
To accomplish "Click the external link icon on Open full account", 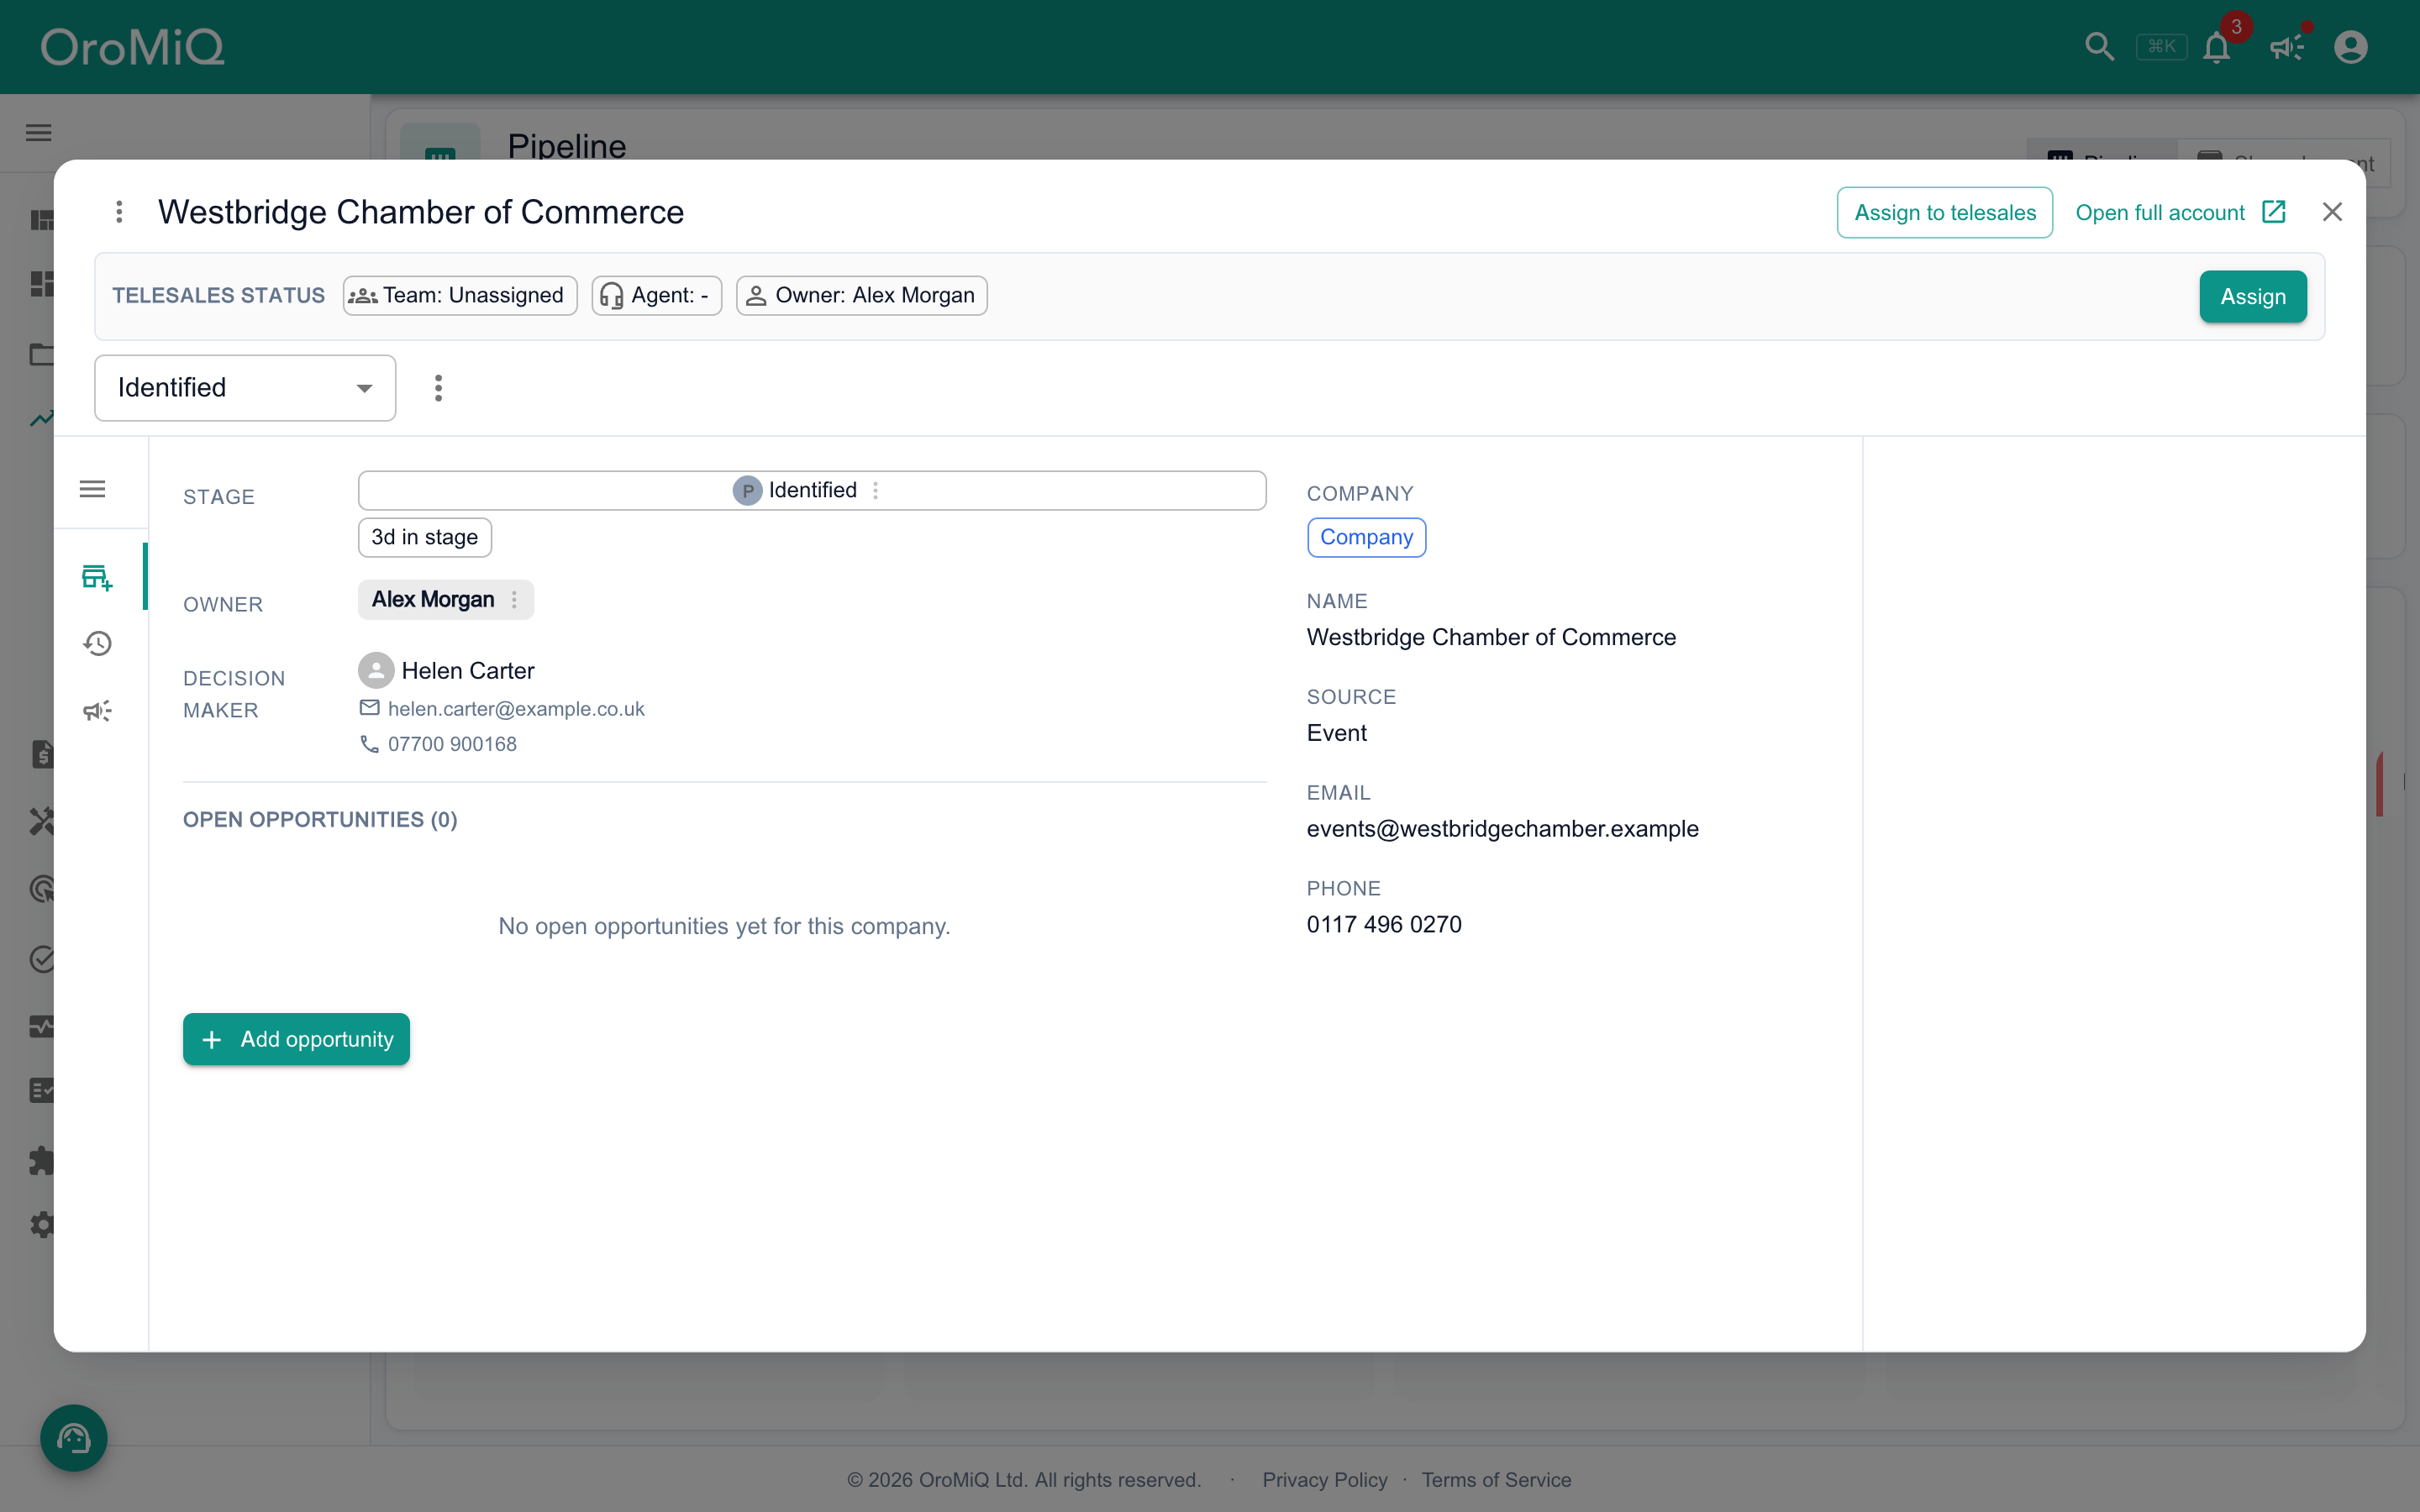I will (2273, 212).
